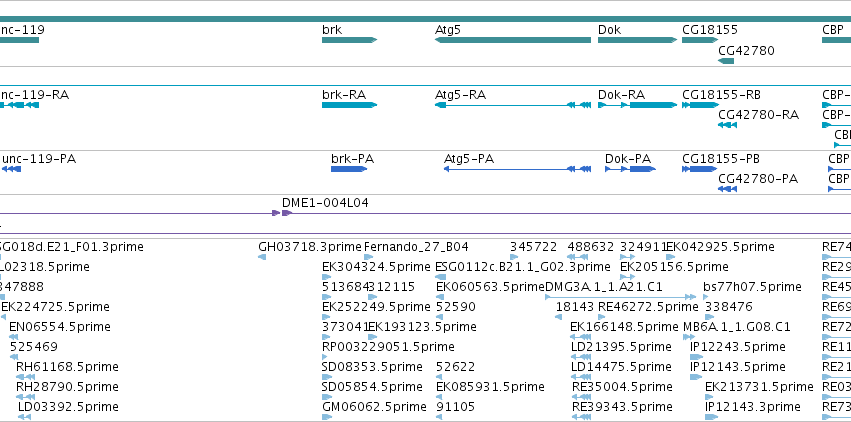Click the Dok-RA transcript glyph
Viewport: 851px width, 422px height.
638,105
